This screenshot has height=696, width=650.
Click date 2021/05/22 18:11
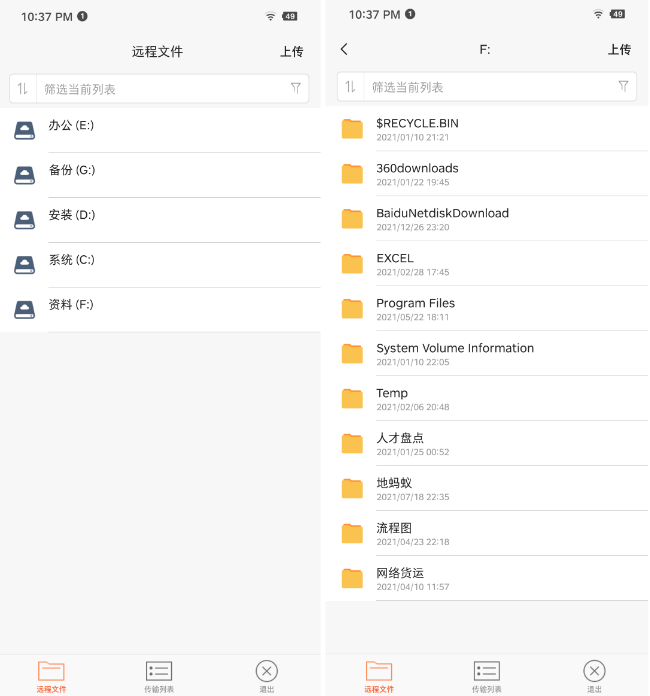(413, 317)
